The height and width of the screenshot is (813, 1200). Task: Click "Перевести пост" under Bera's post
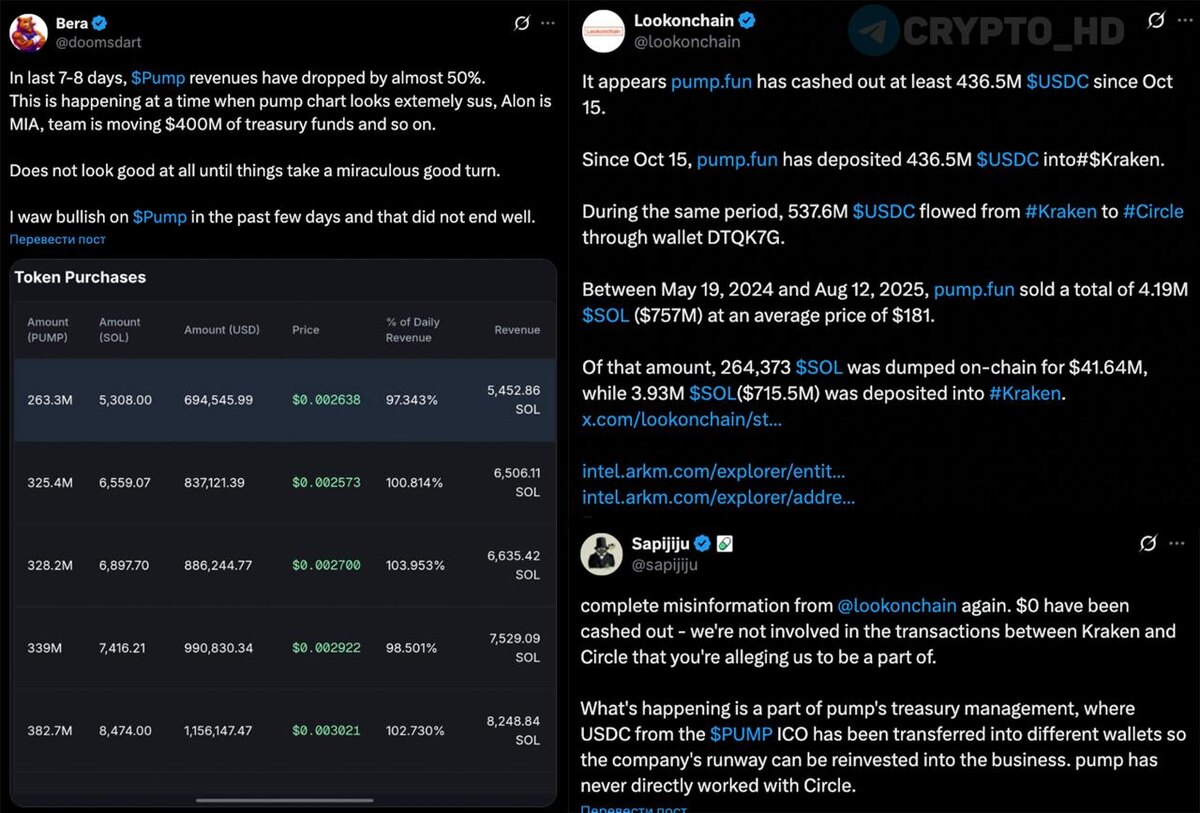coord(57,240)
